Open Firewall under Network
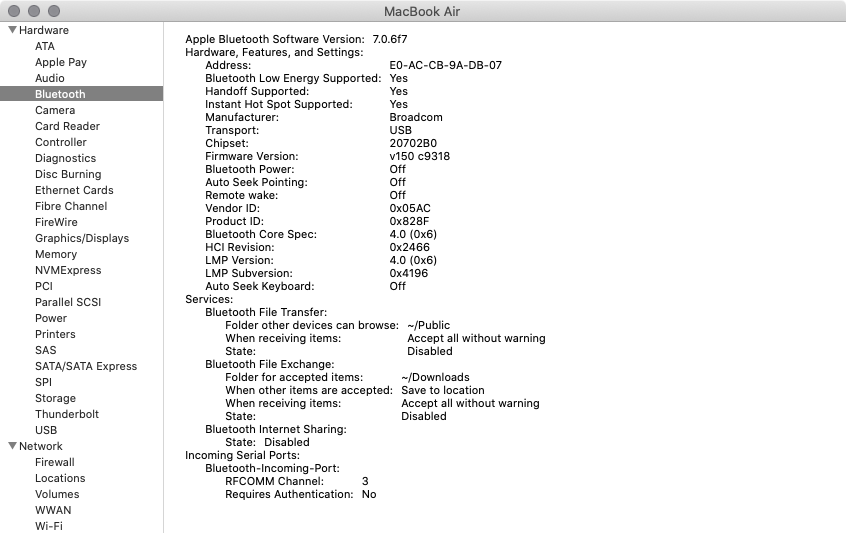846x533 pixels. pos(54,462)
